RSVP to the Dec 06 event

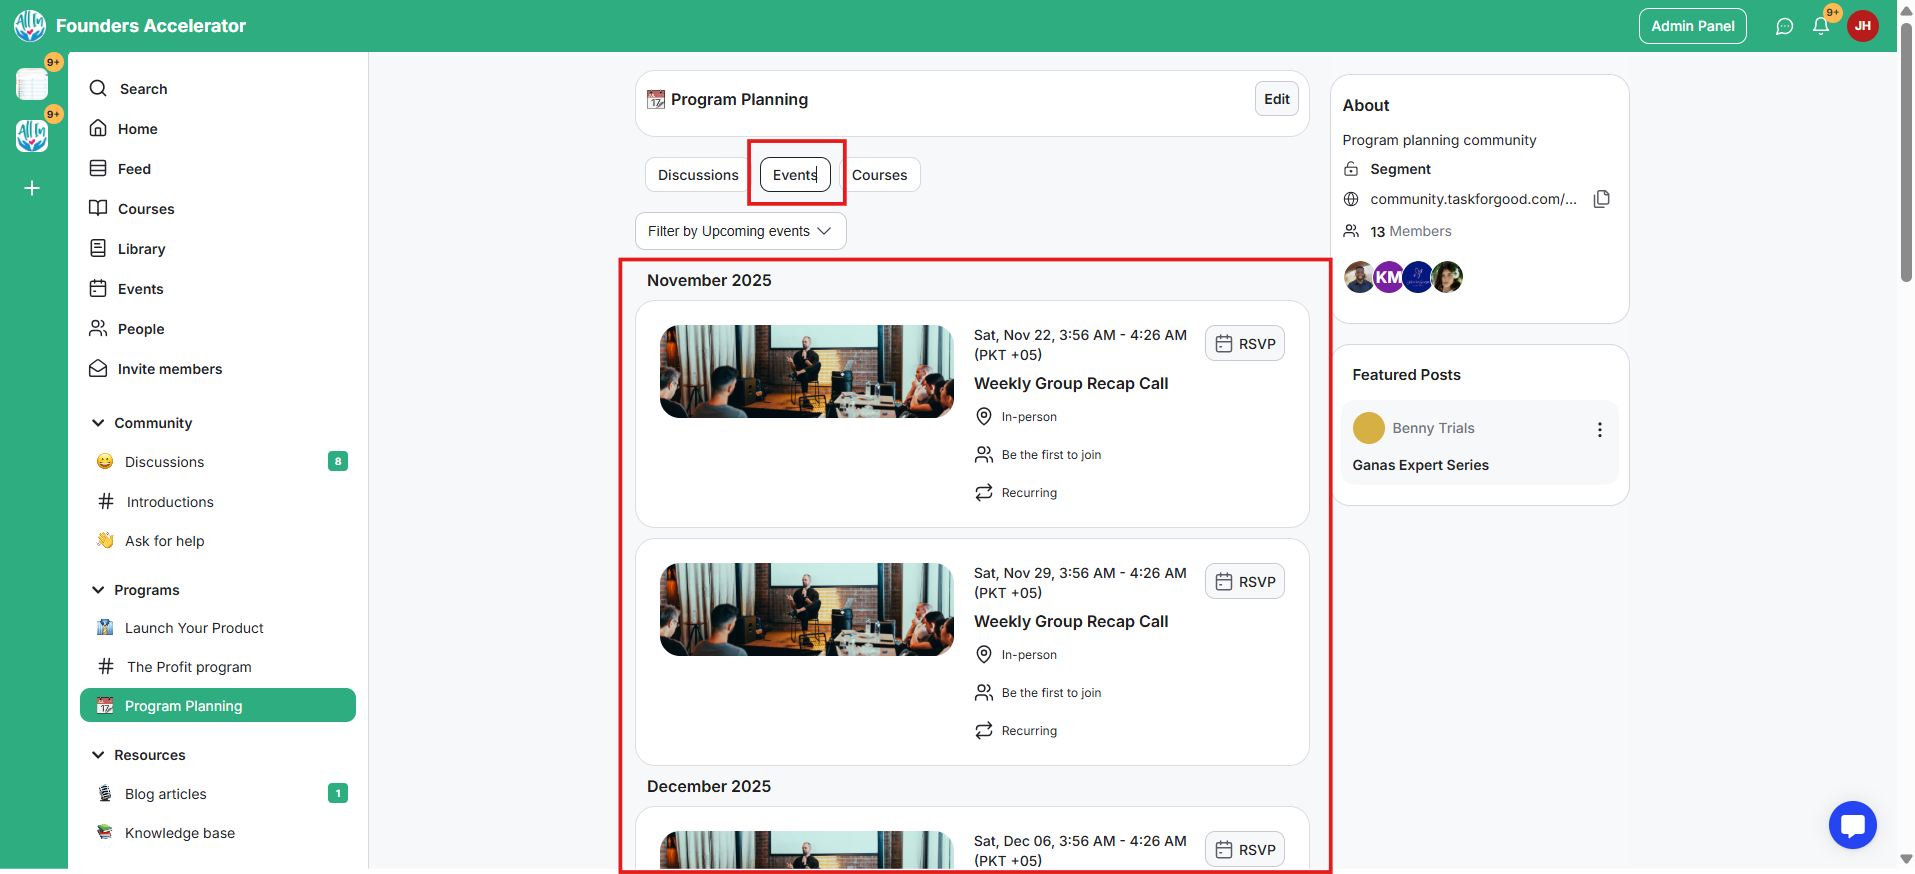pos(1245,850)
